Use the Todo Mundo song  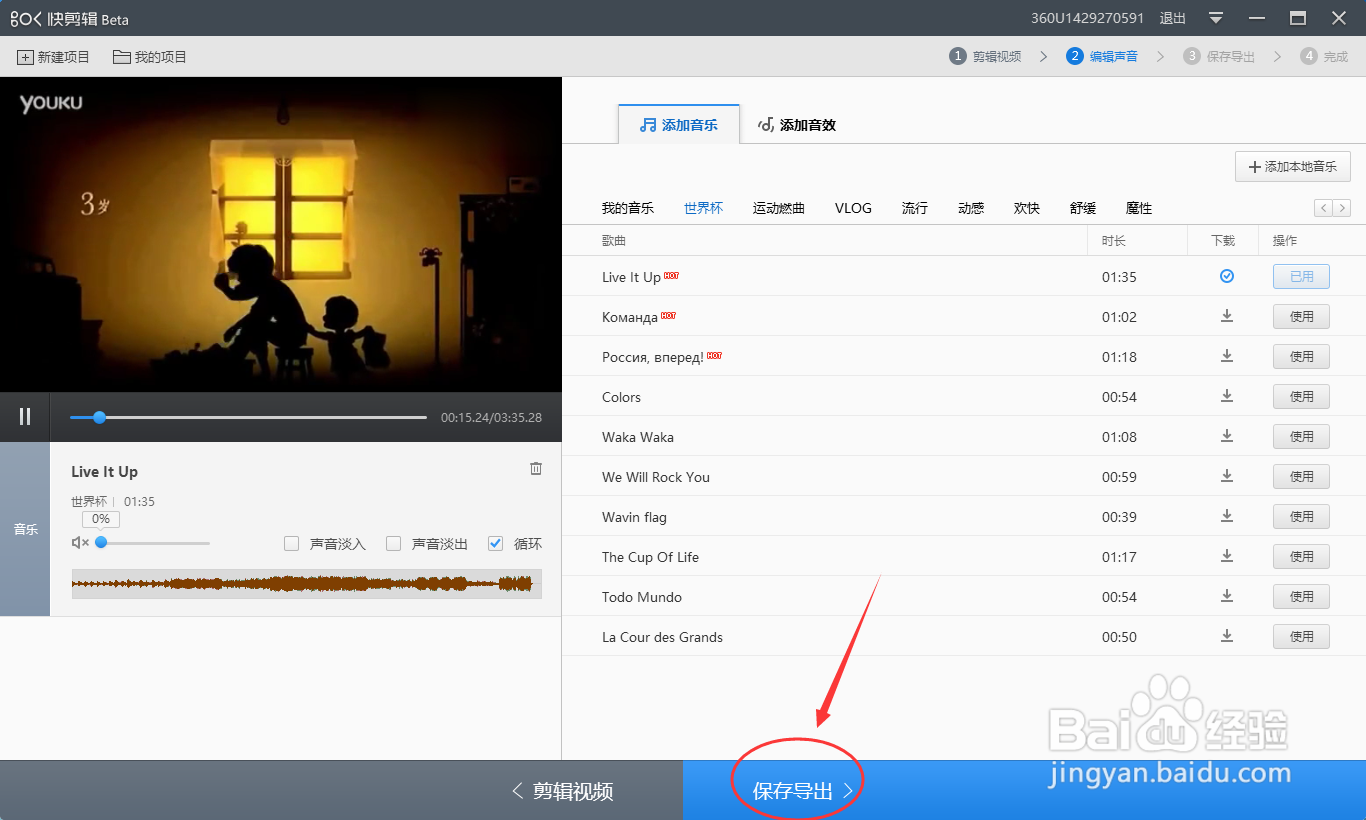pyautogui.click(x=1301, y=597)
